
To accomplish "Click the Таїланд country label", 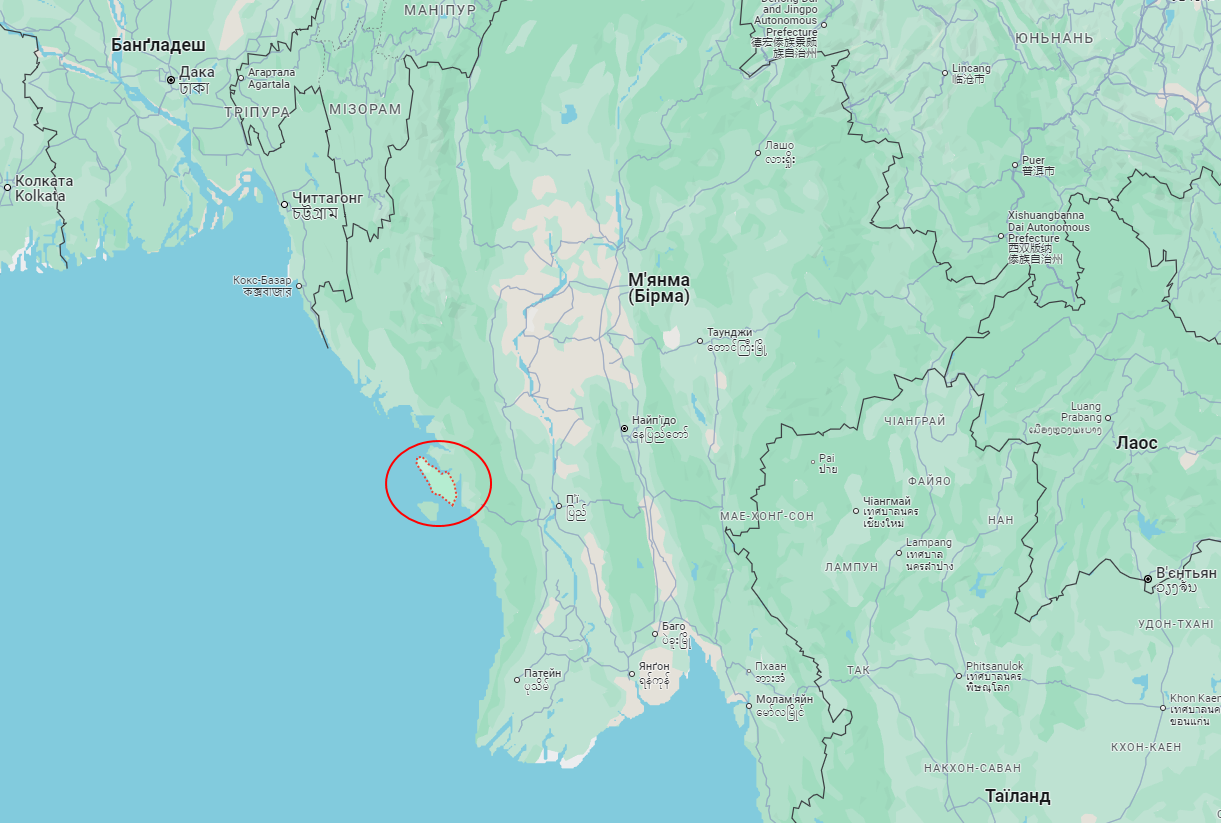I will click(x=1018, y=797).
